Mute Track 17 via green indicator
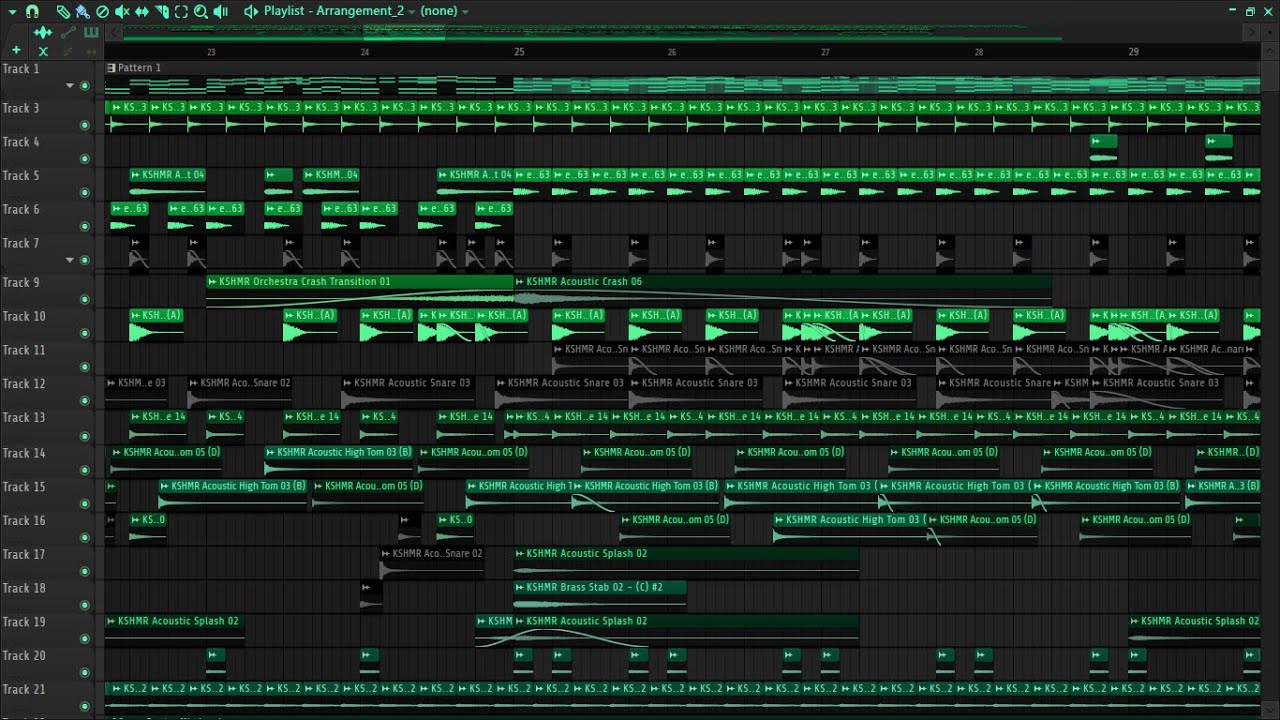Screen dimensions: 1280x720 [x=84, y=571]
